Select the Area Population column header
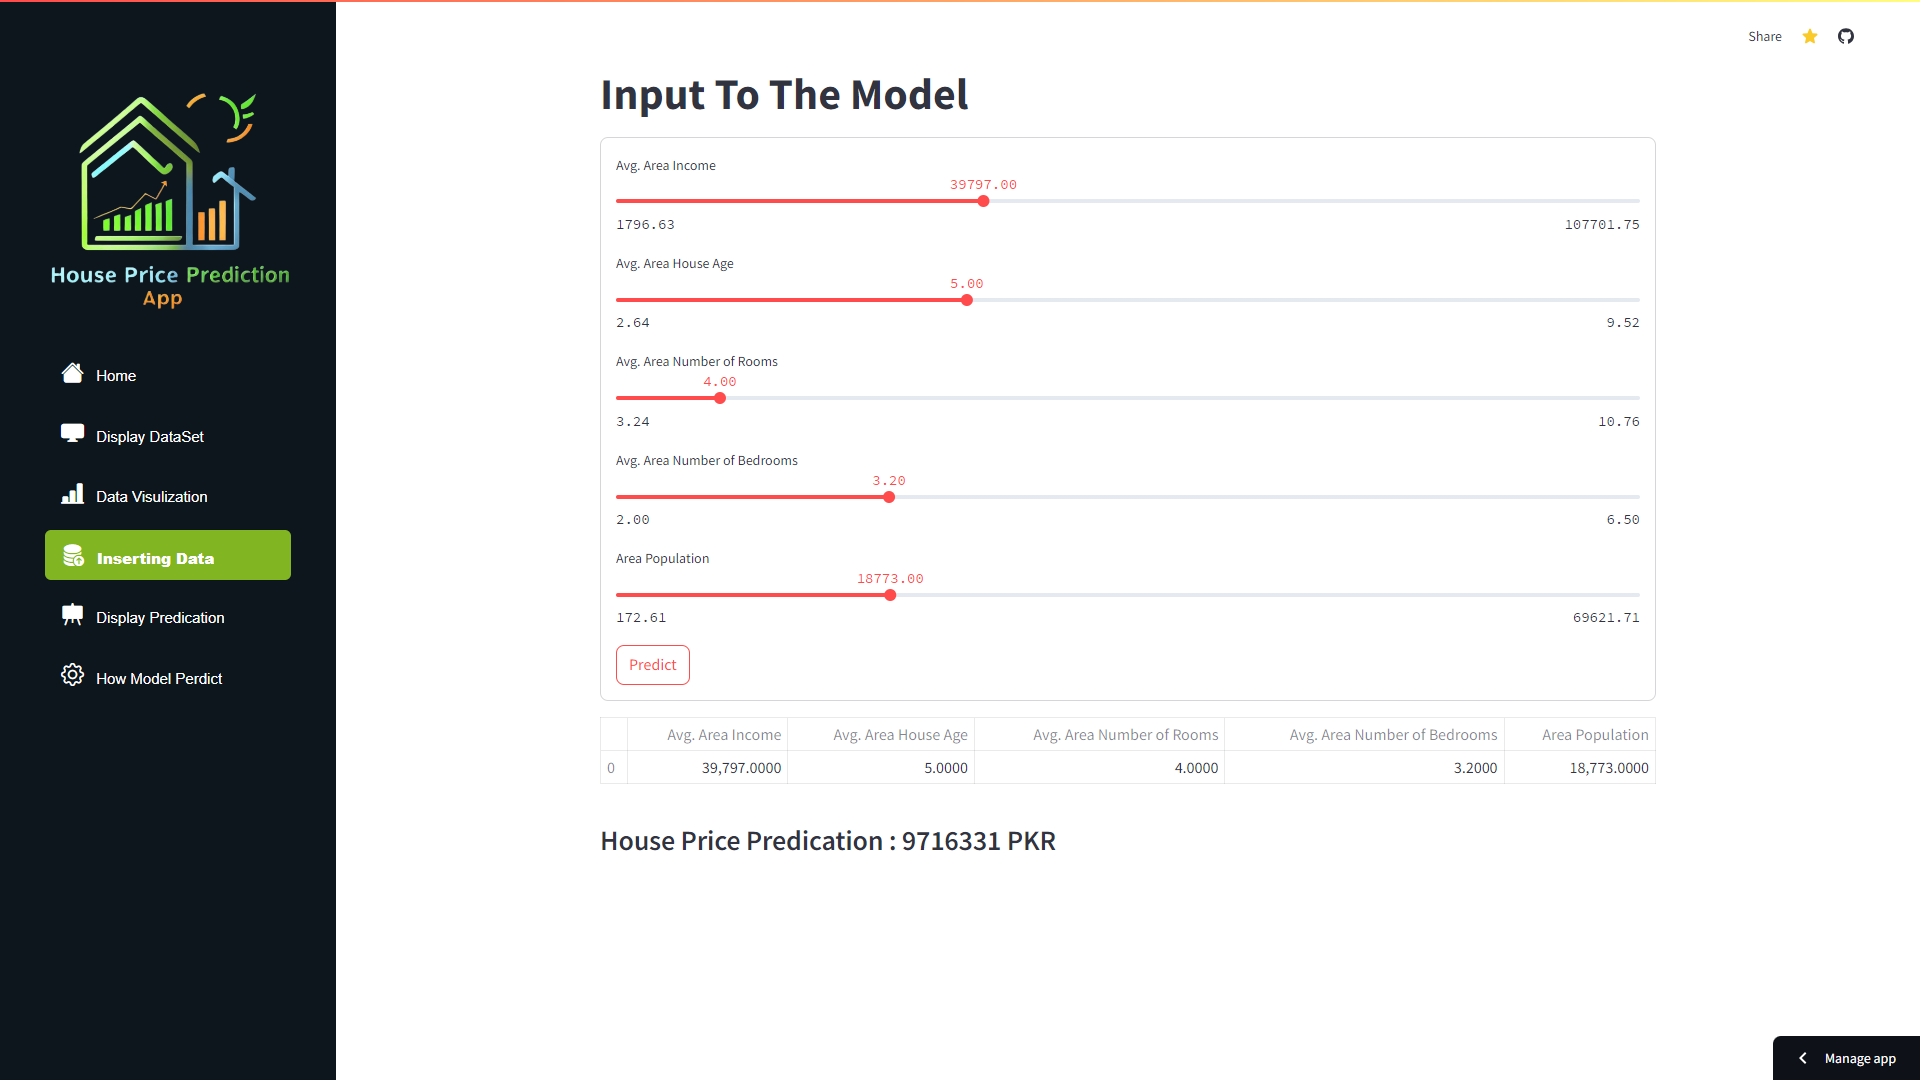Viewport: 1920px width, 1080px height. [1594, 734]
